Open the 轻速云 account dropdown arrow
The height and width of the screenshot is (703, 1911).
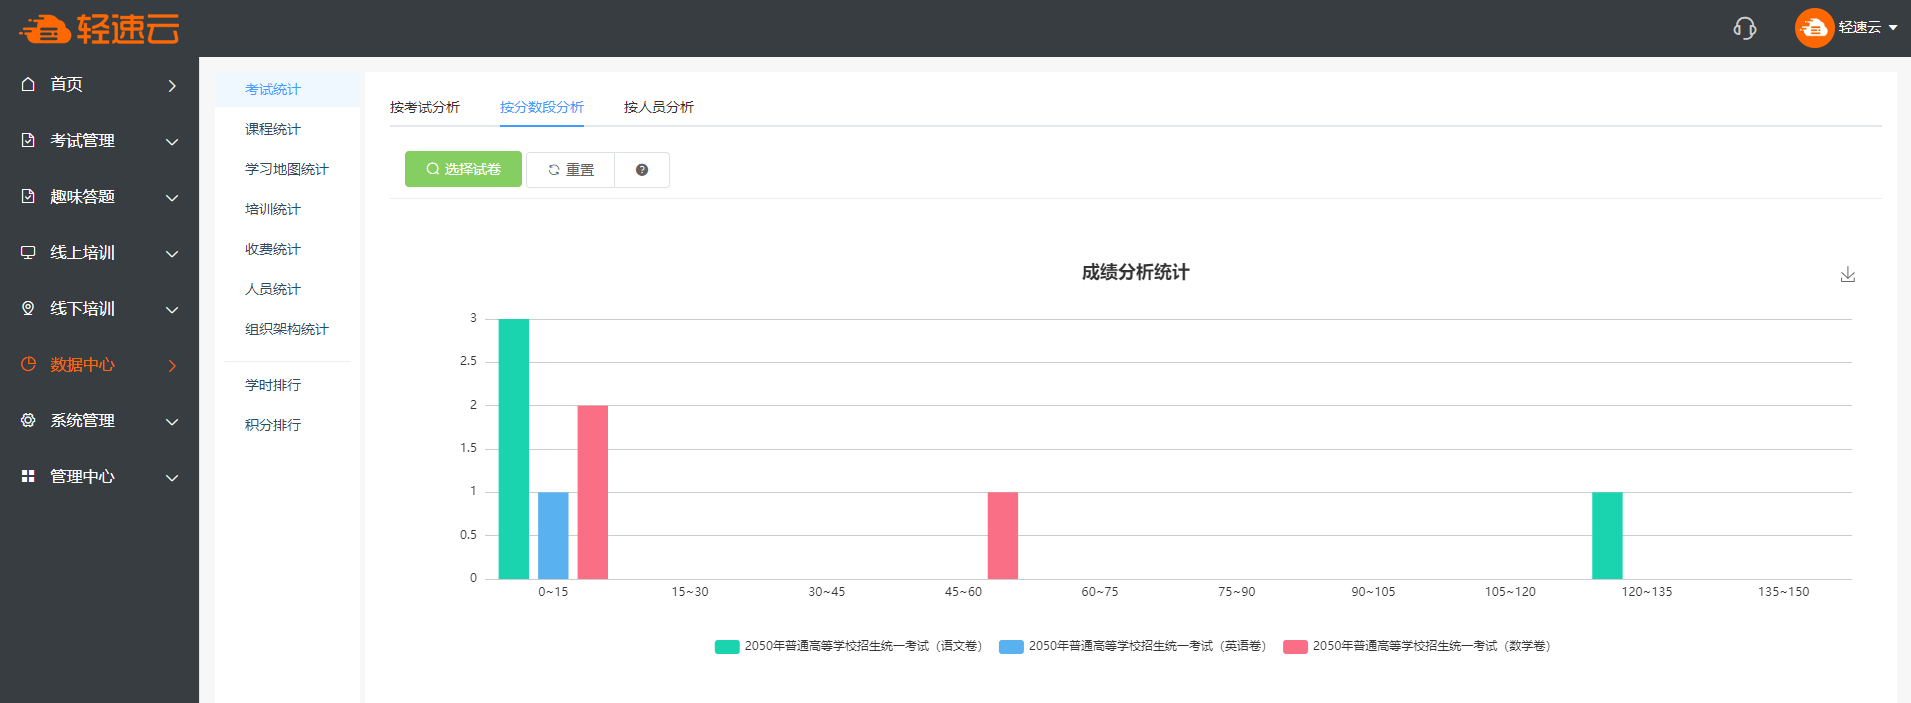[1893, 28]
